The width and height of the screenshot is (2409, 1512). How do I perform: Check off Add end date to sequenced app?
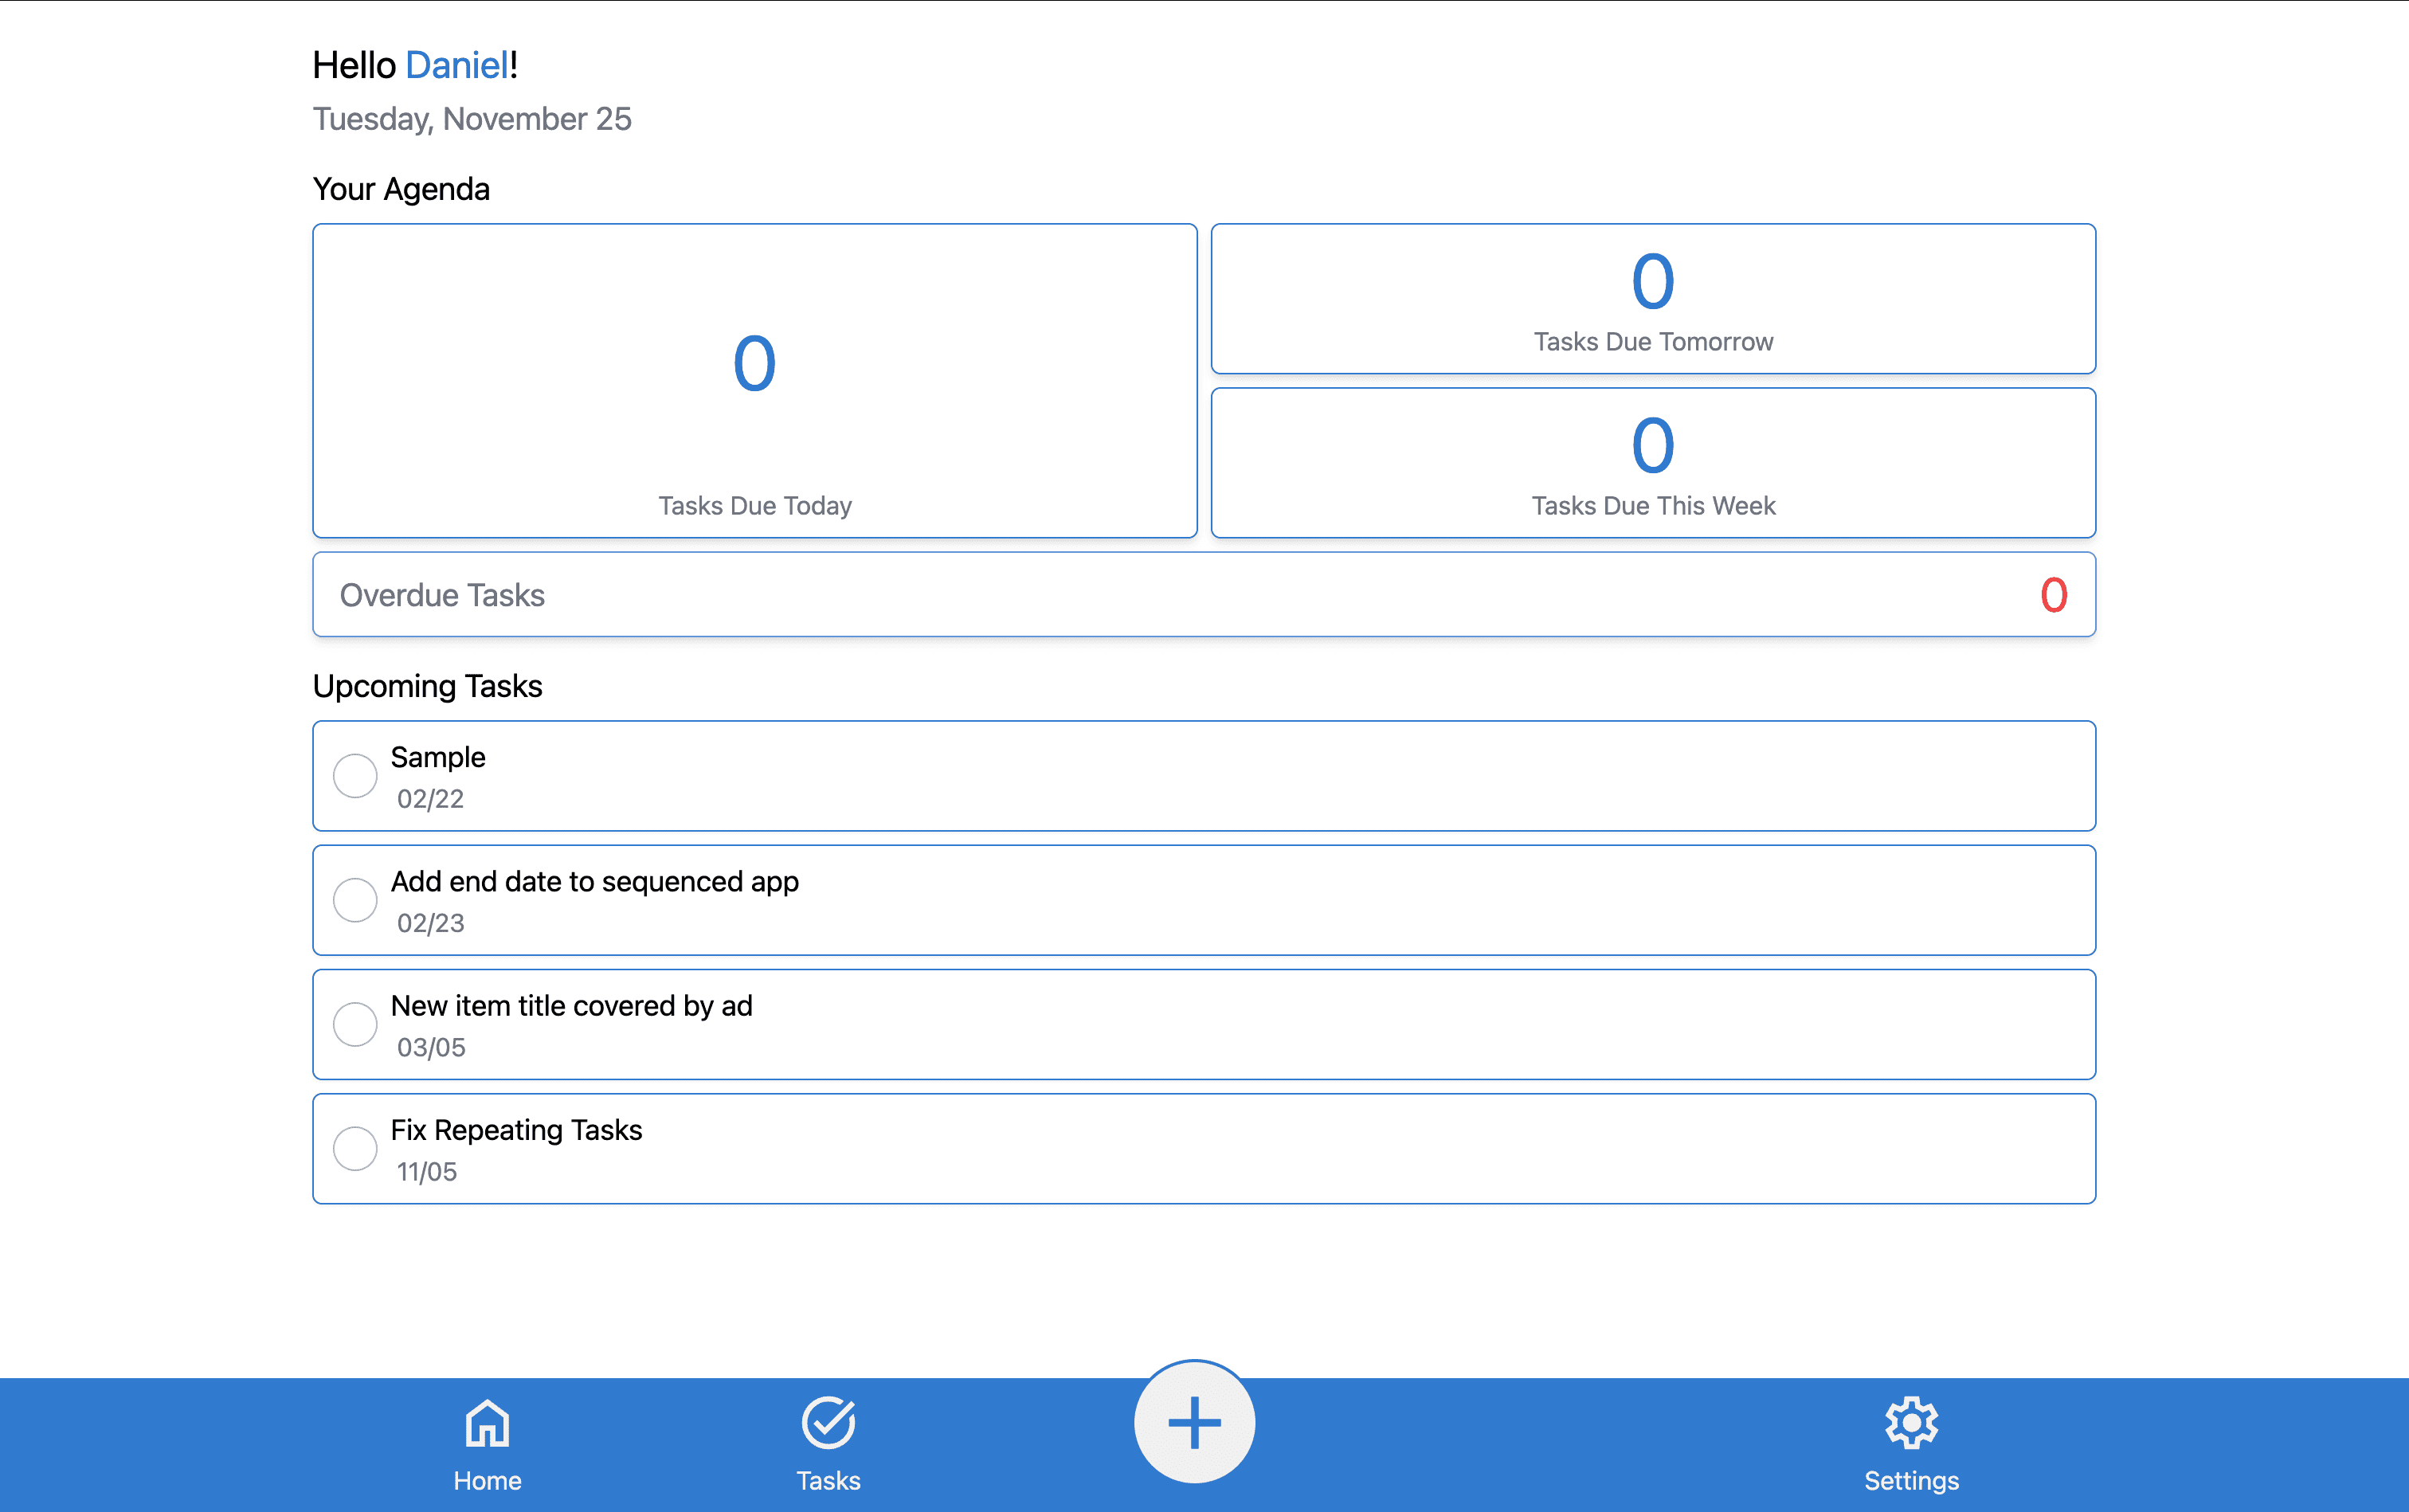click(355, 899)
